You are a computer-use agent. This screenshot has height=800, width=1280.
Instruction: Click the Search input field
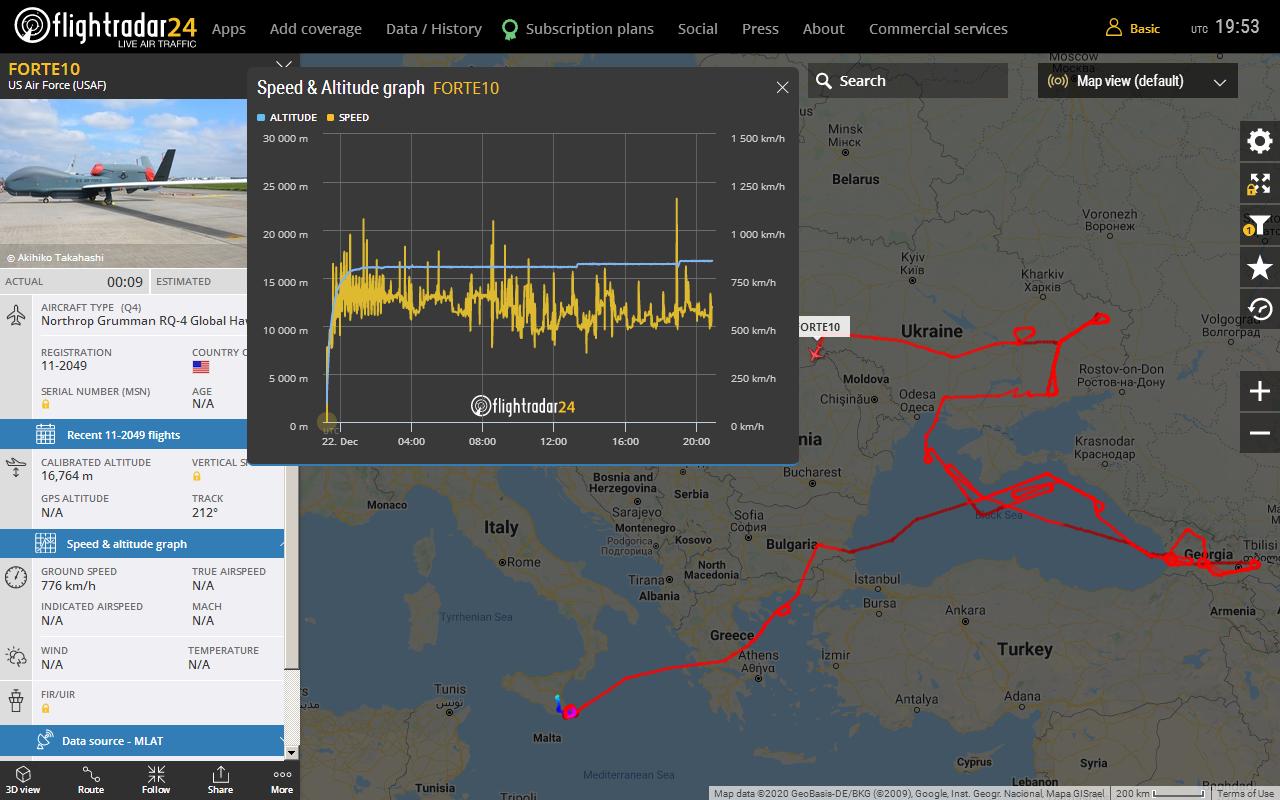tap(908, 81)
